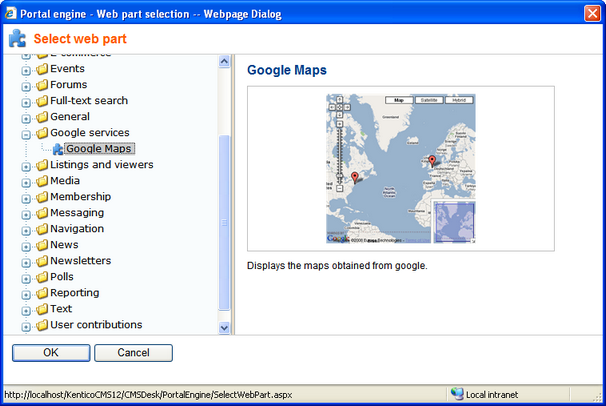Image resolution: width=606 pixels, height=406 pixels.
Task: Expand the Events tree node
Action: click(26, 71)
